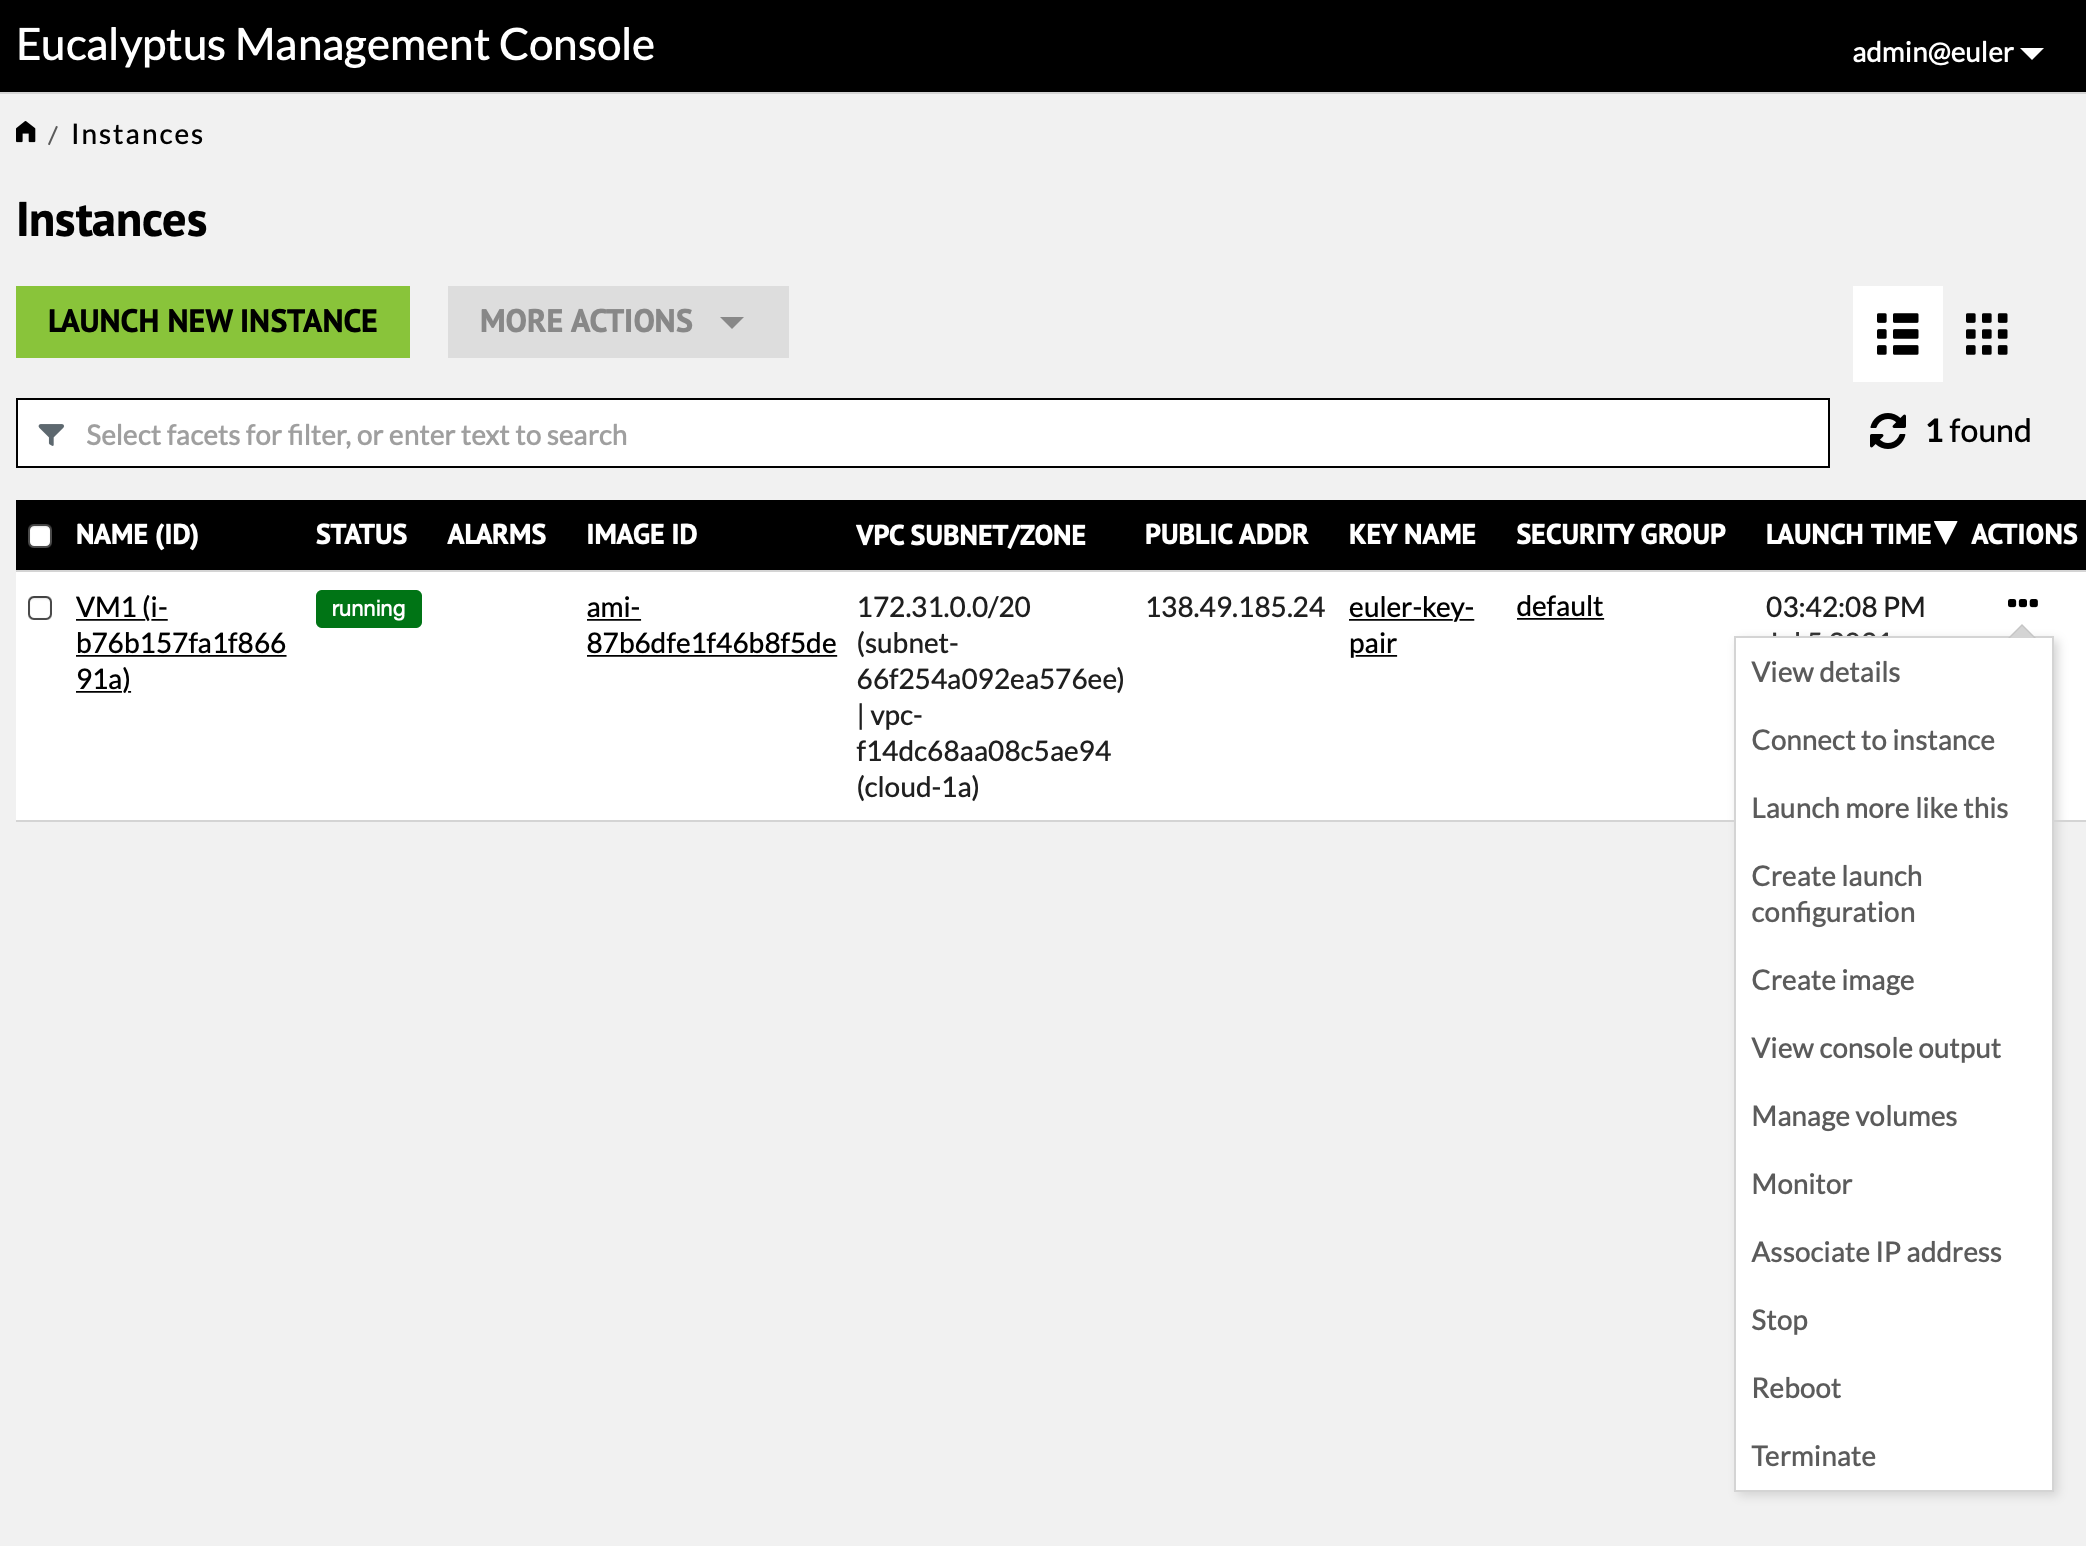Open the ami-87b6dfe1f46b8f5de image link
This screenshot has height=1546, width=2086.
pyautogui.click(x=711, y=625)
